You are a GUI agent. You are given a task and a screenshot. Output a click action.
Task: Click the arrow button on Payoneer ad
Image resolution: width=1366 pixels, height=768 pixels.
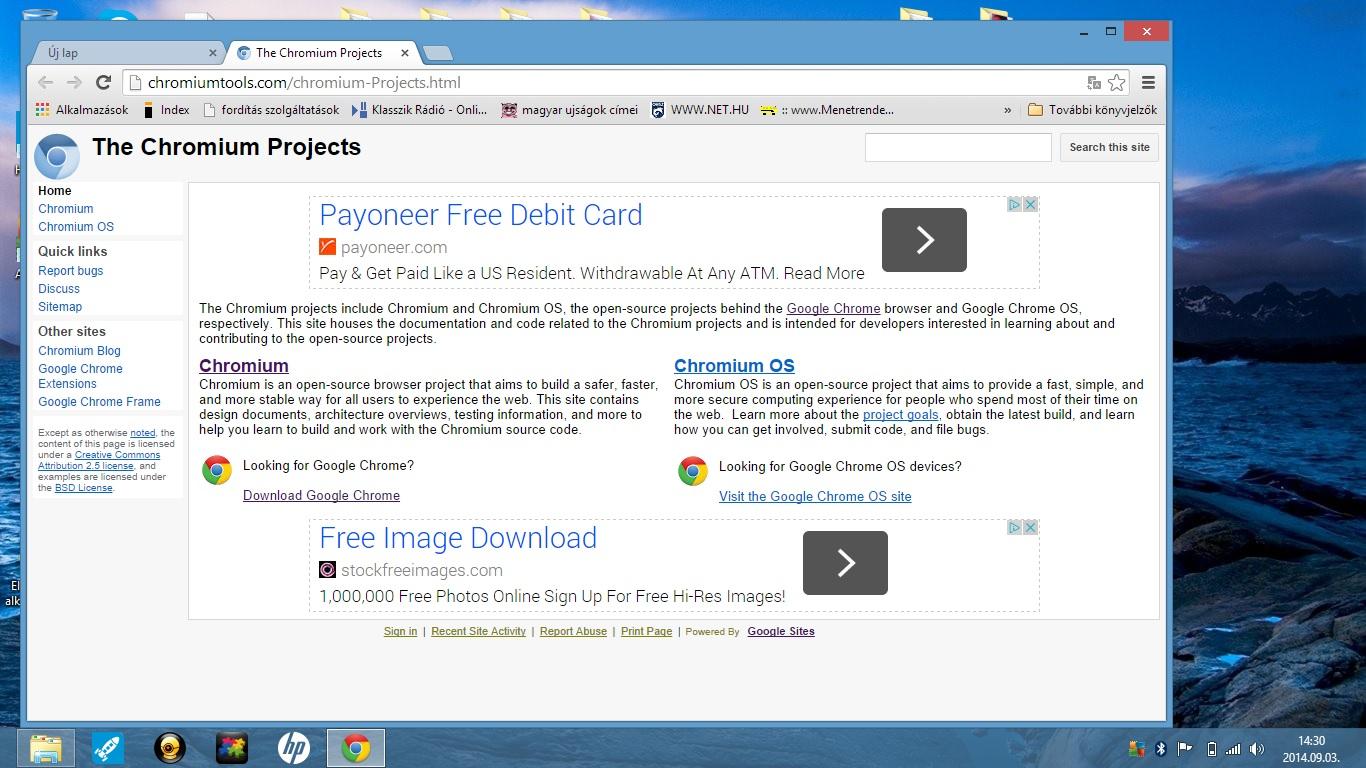tap(924, 240)
